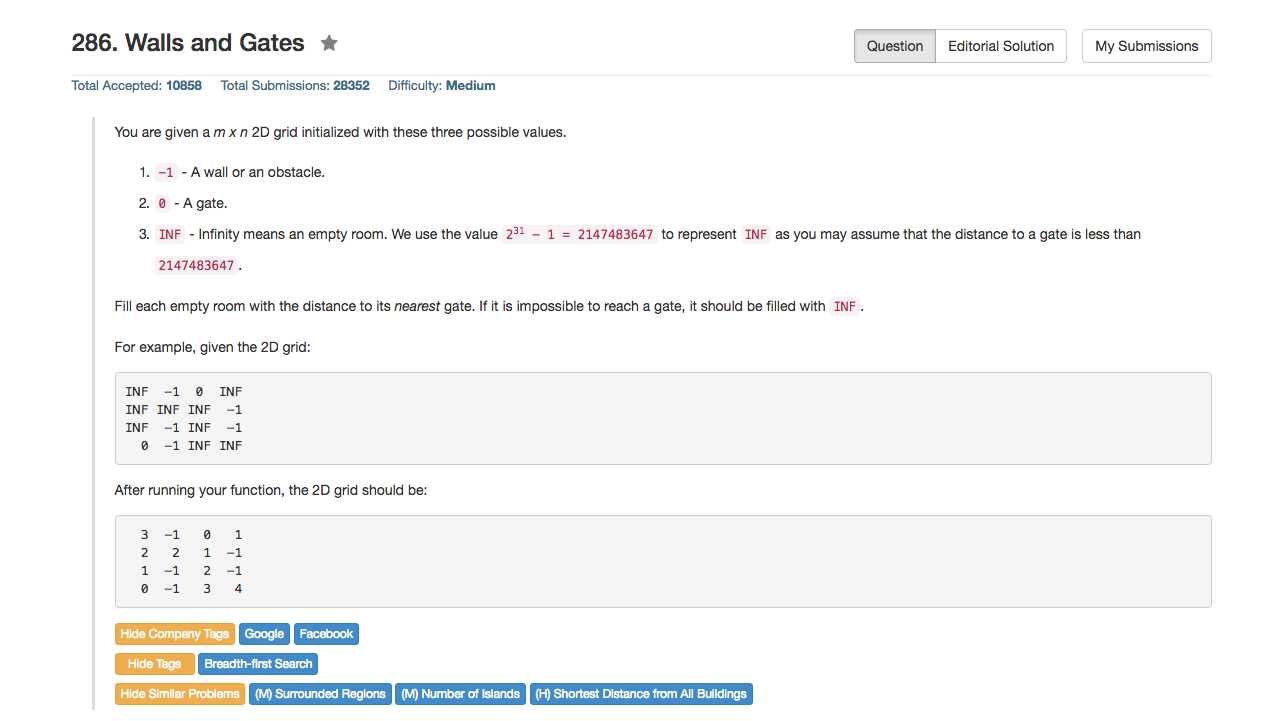The height and width of the screenshot is (721, 1278).
Task: Switch to the Question tab
Action: coord(895,46)
